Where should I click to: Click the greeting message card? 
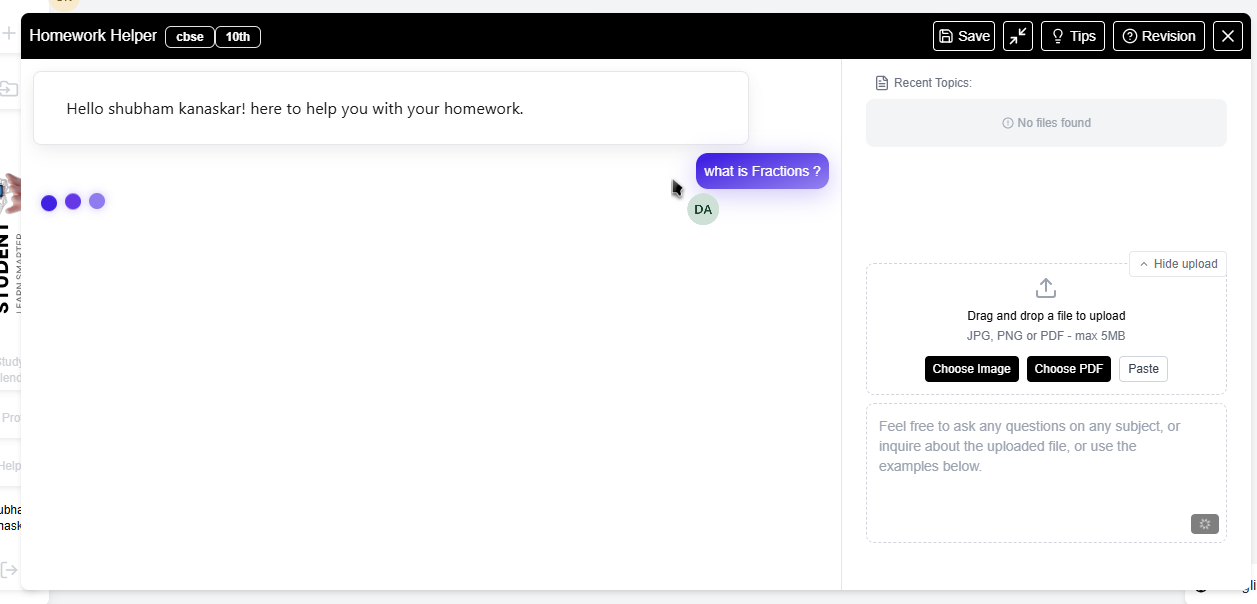pyautogui.click(x=391, y=108)
